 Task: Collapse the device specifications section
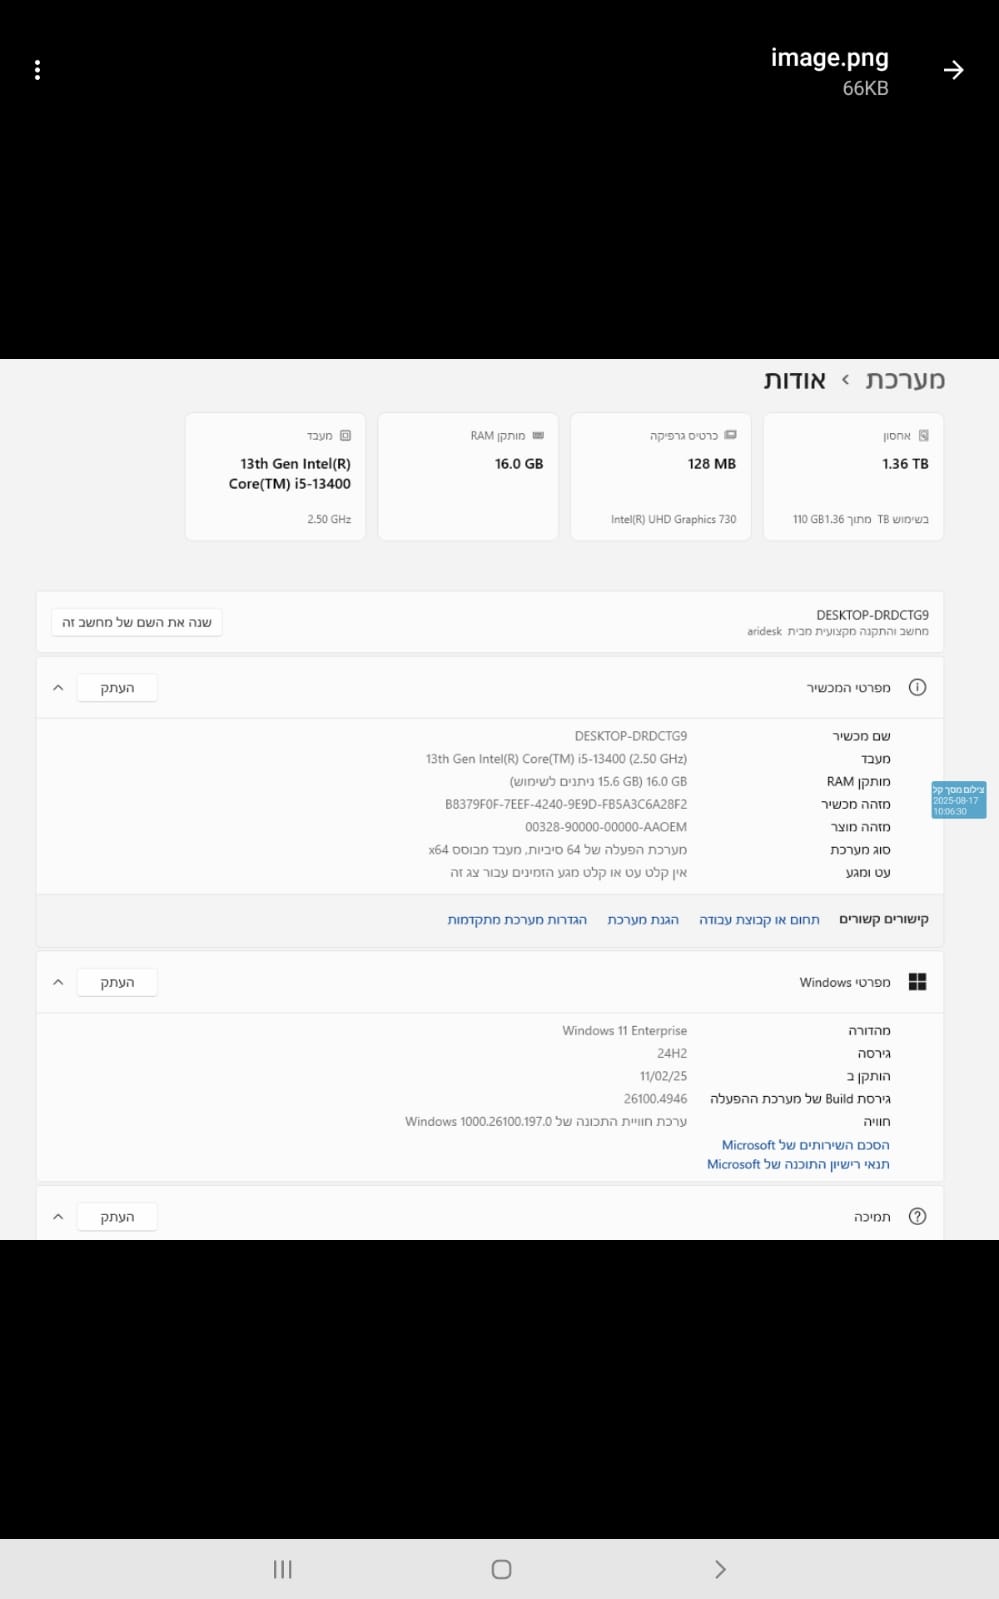pyautogui.click(x=58, y=688)
